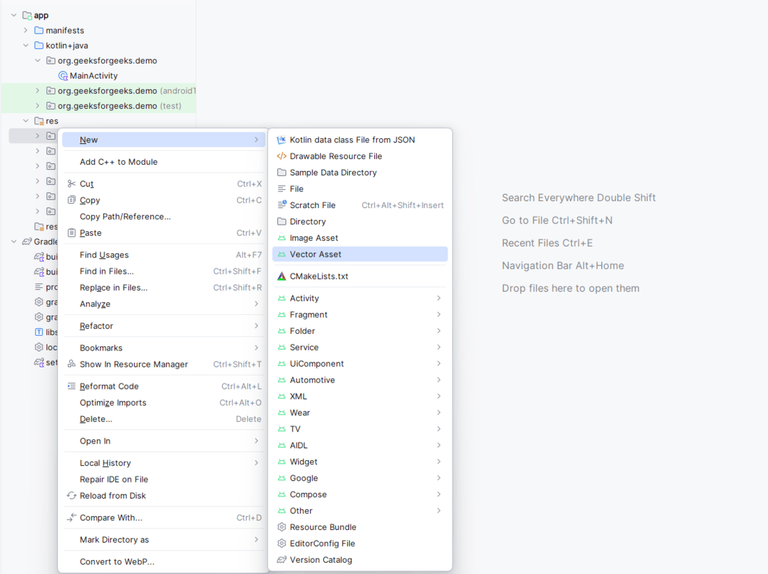
Task: Click the Gradle Scripts elephant icon
Action: 27,241
